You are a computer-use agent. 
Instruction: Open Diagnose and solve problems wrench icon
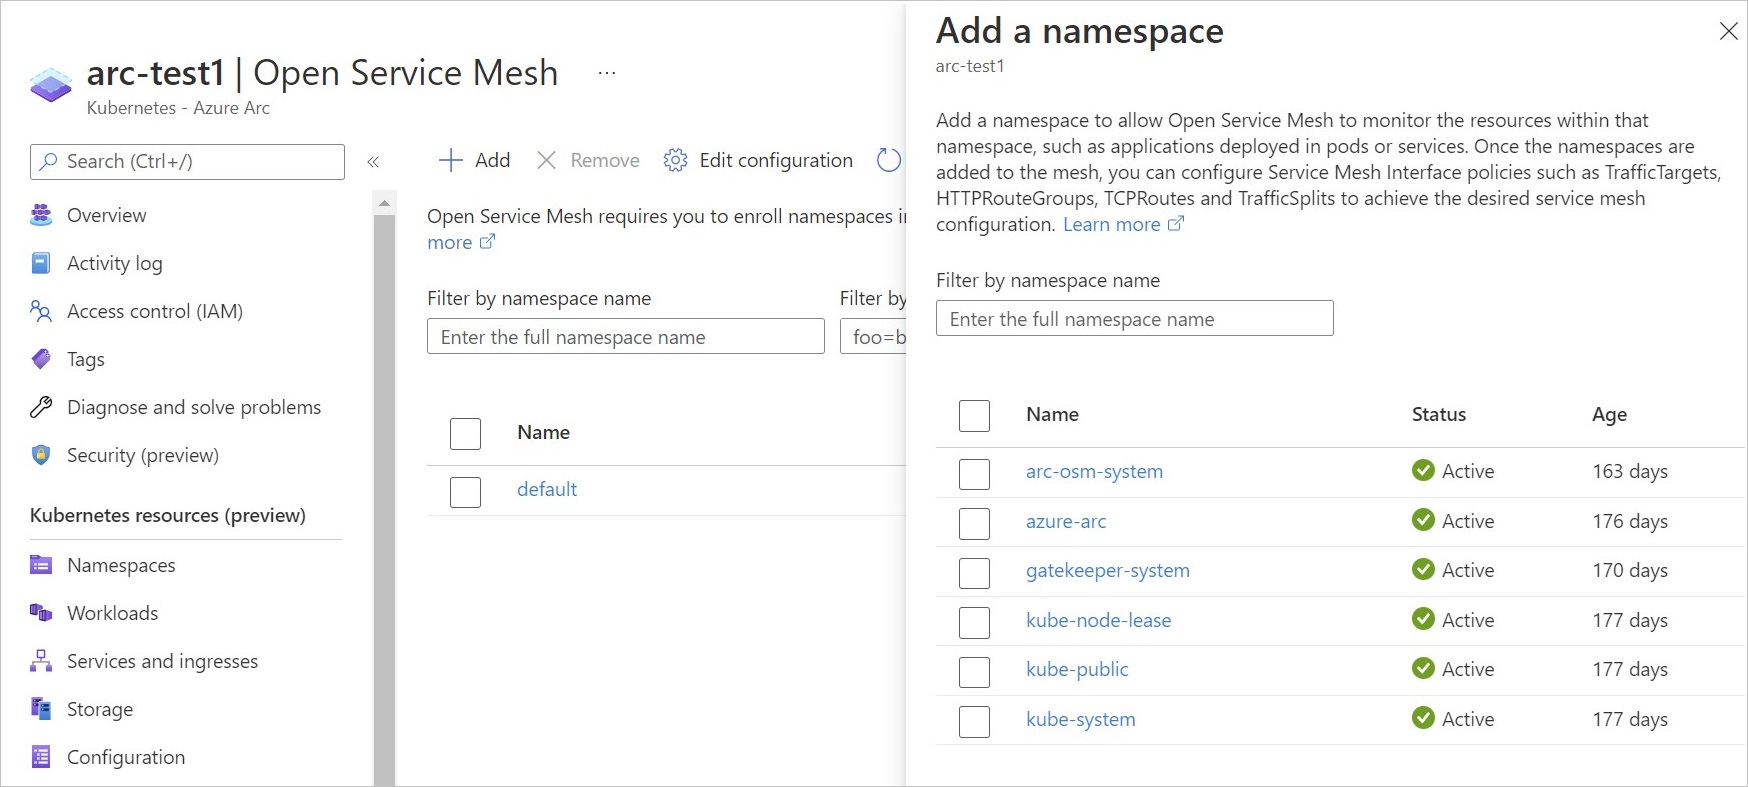point(41,407)
